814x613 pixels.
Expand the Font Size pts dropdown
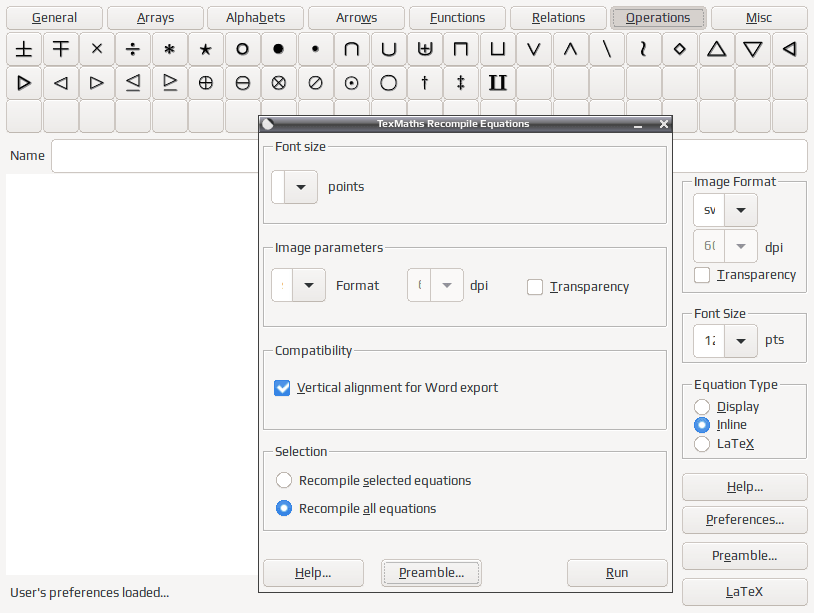point(741,340)
